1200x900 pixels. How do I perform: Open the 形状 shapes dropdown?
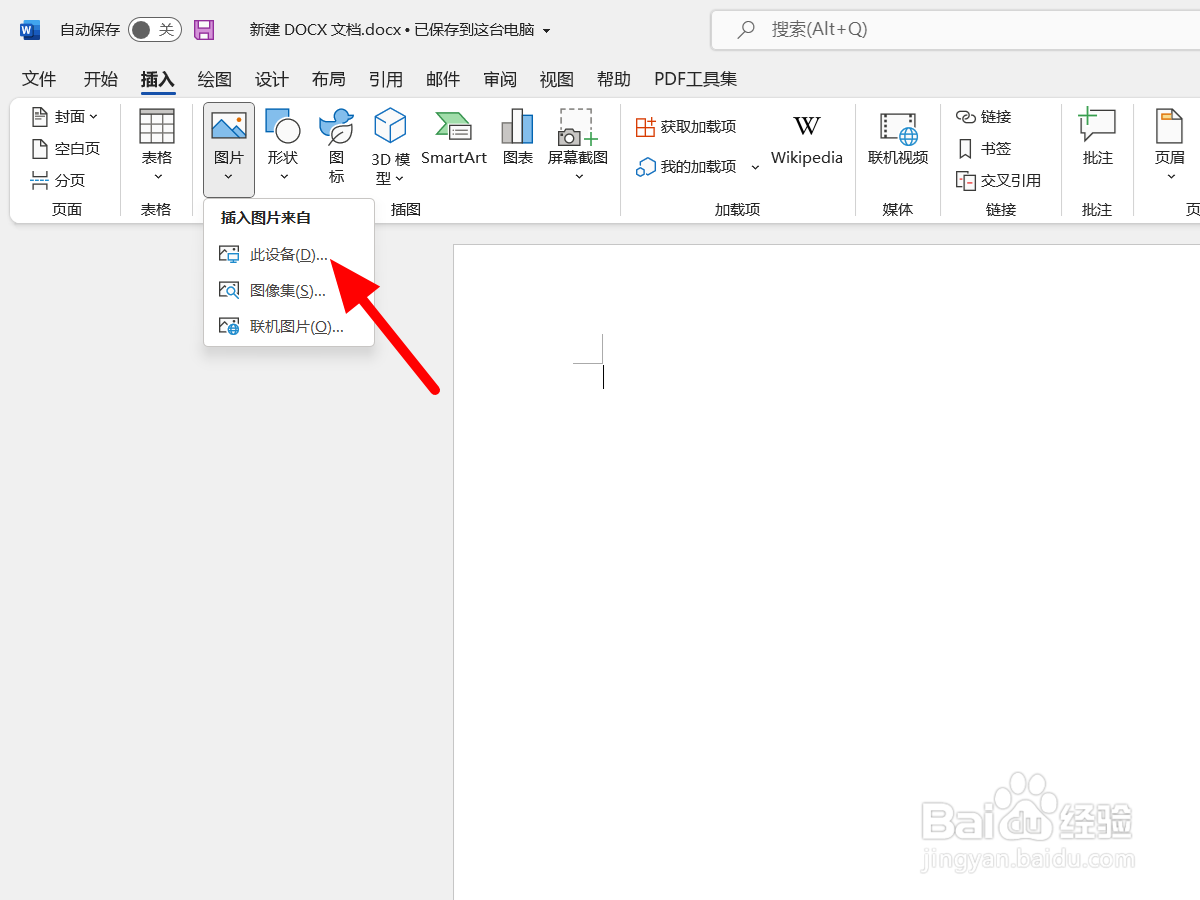[x=283, y=148]
